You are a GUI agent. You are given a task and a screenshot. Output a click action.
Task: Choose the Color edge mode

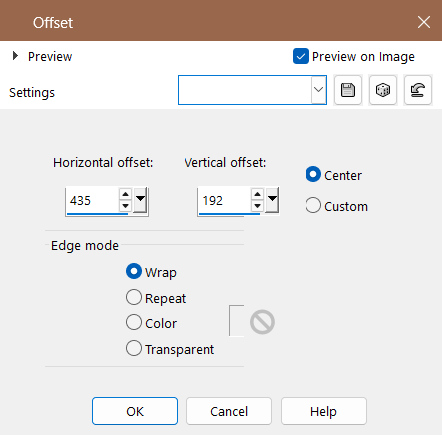click(x=134, y=323)
